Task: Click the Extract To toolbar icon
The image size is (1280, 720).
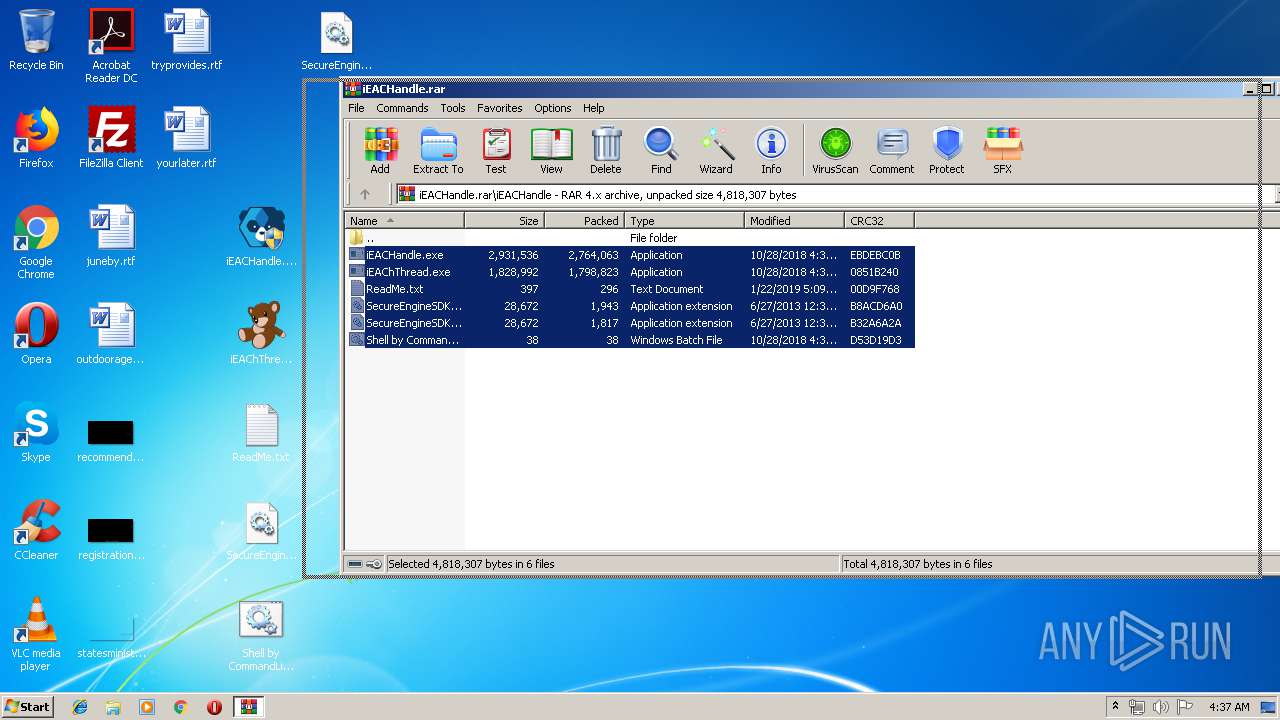Action: click(x=438, y=151)
